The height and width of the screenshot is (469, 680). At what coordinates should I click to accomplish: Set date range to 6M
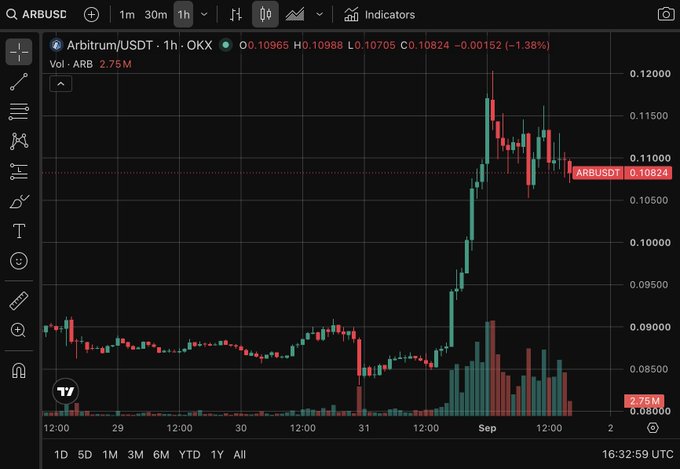[161, 455]
